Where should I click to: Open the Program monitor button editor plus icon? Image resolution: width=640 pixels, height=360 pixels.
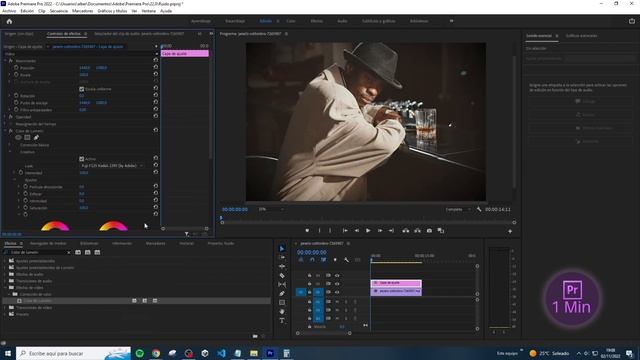510,231
